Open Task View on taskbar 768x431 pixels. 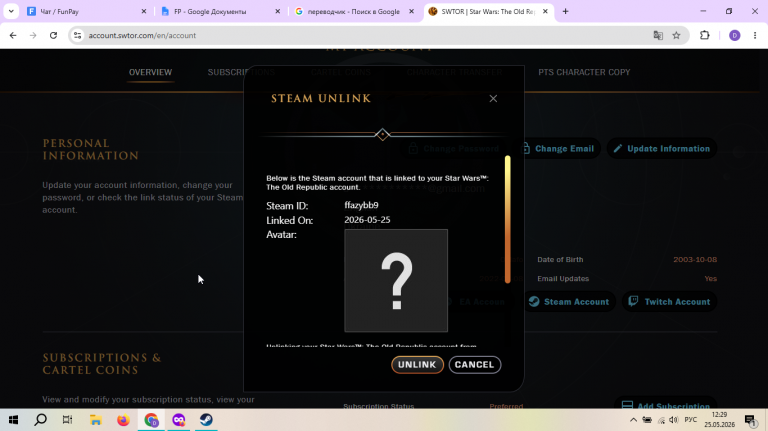click(68, 420)
